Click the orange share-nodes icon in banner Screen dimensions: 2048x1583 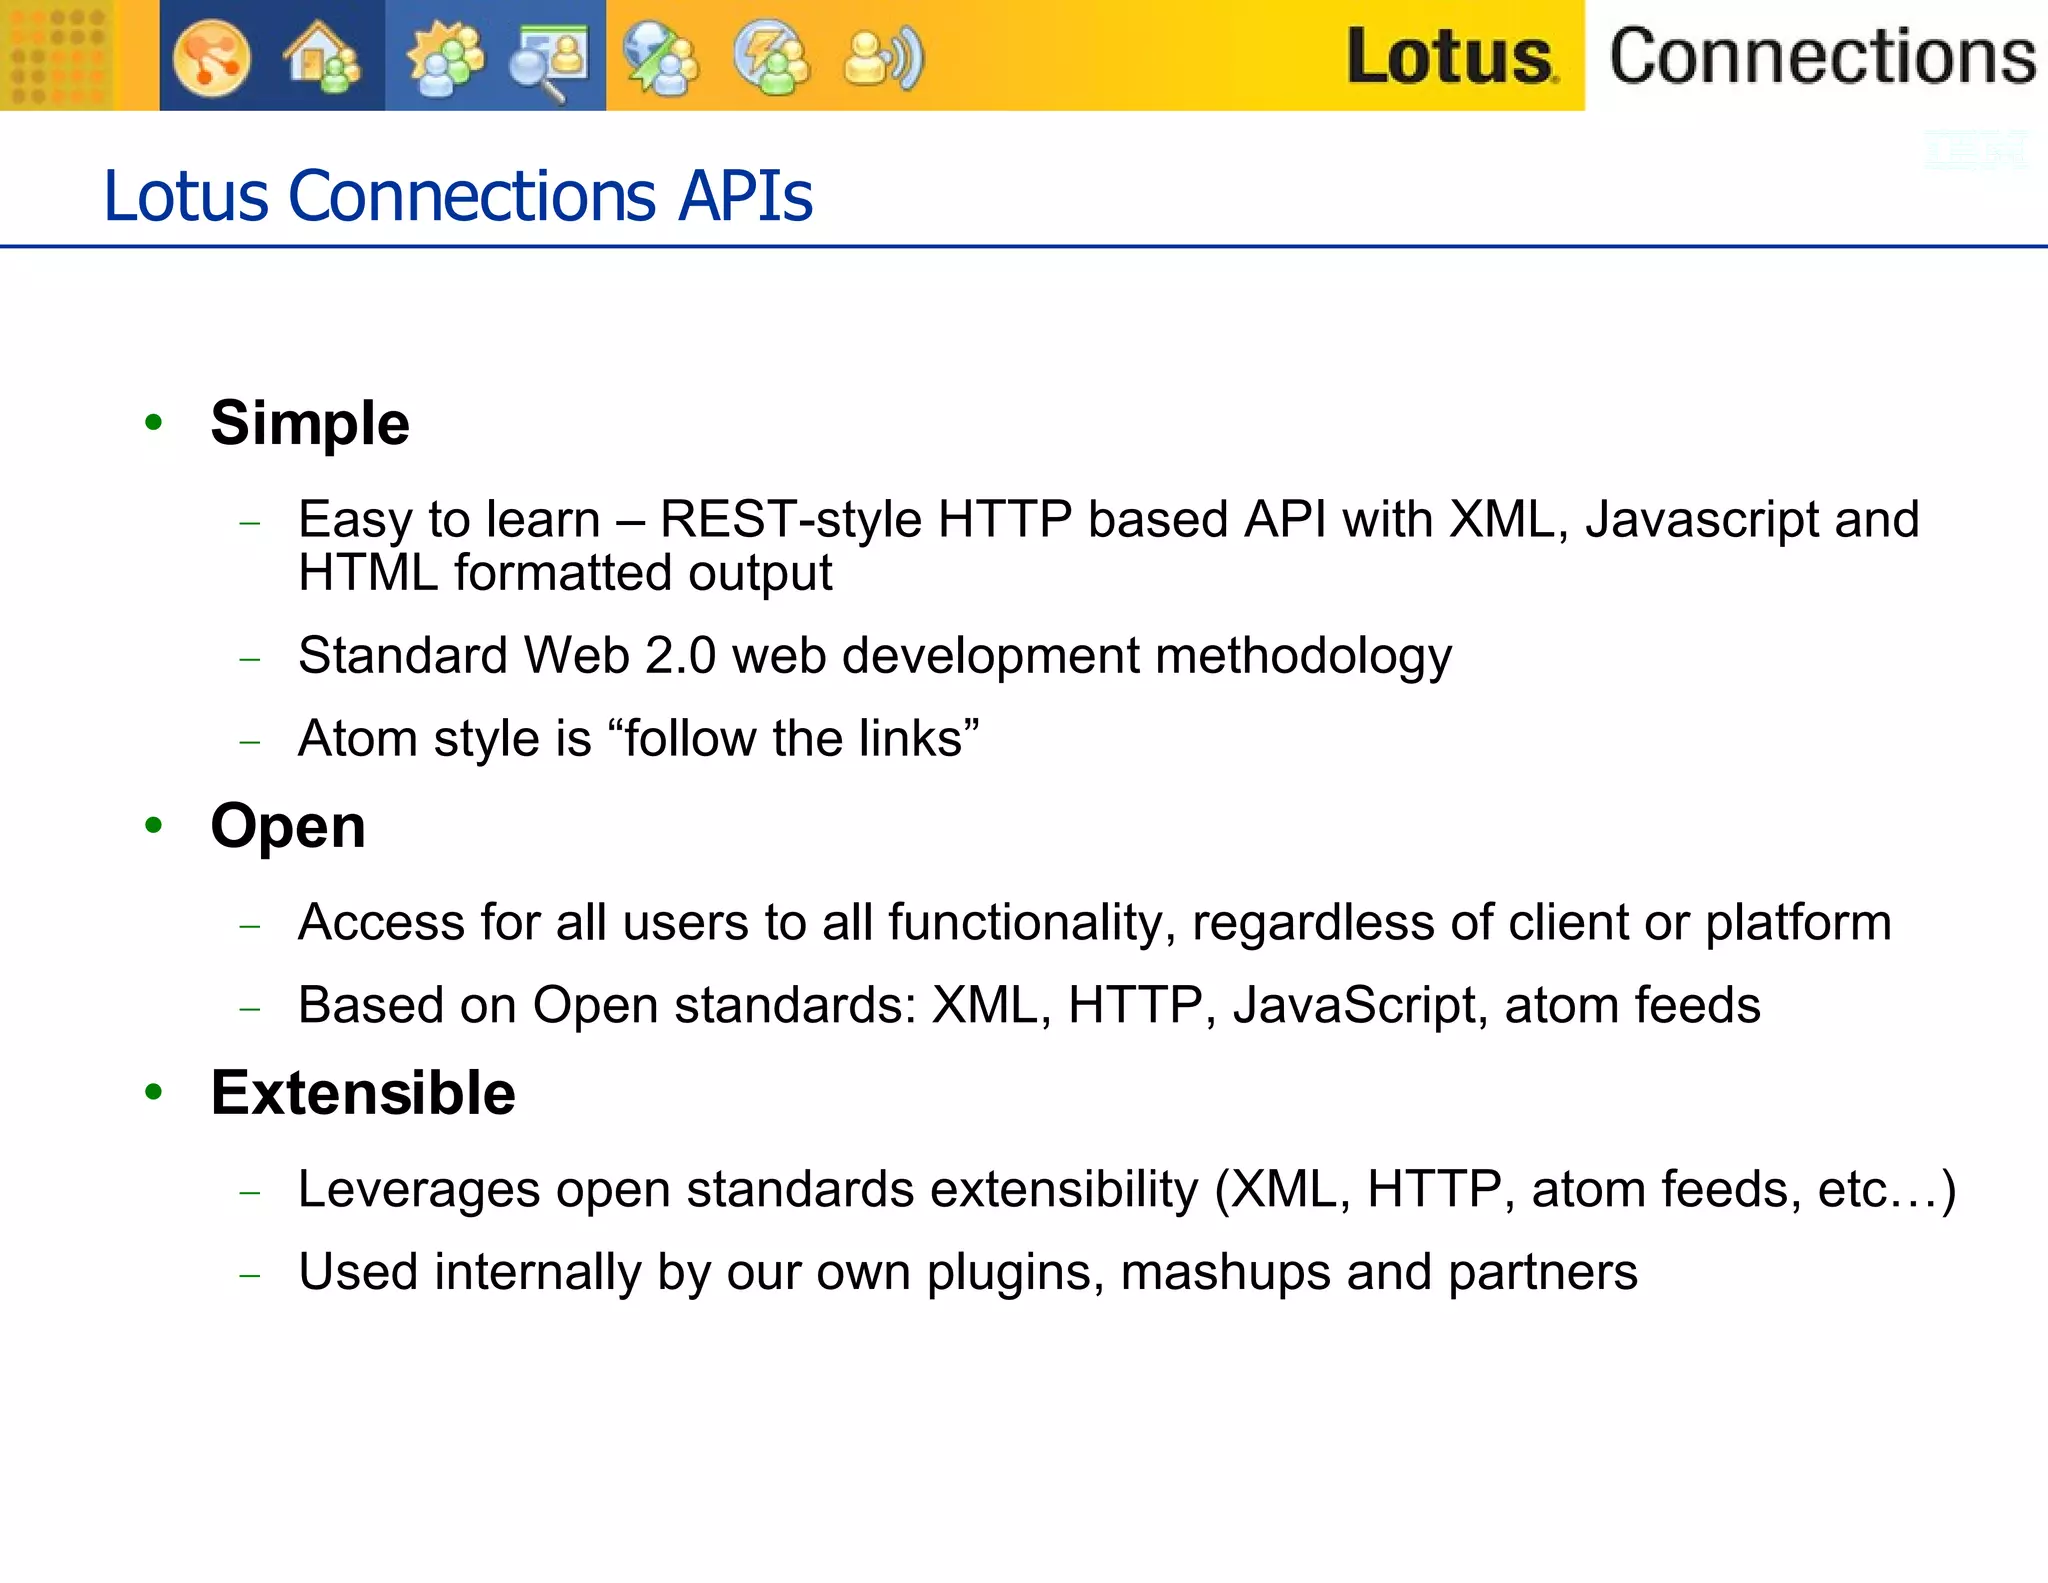211,58
